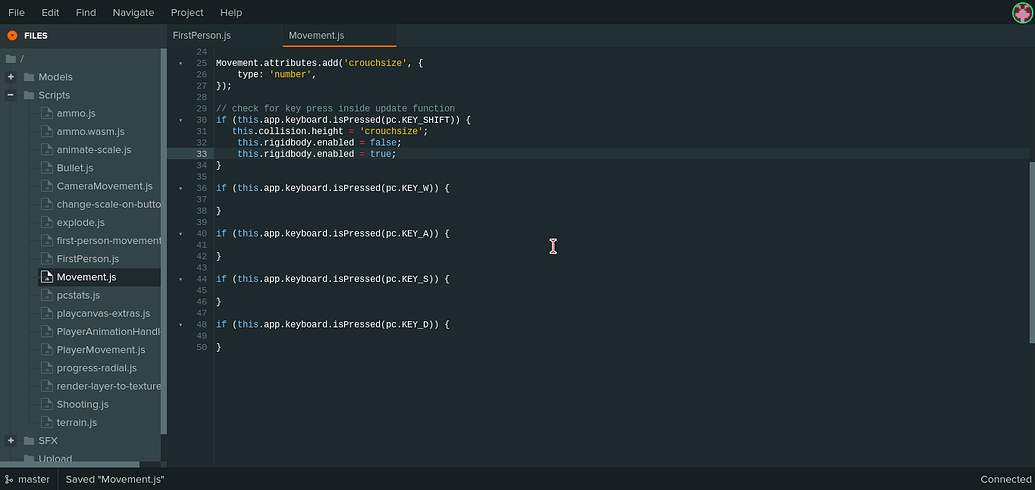
Task: Click the user avatar icon in top-right
Action: 1022,12
